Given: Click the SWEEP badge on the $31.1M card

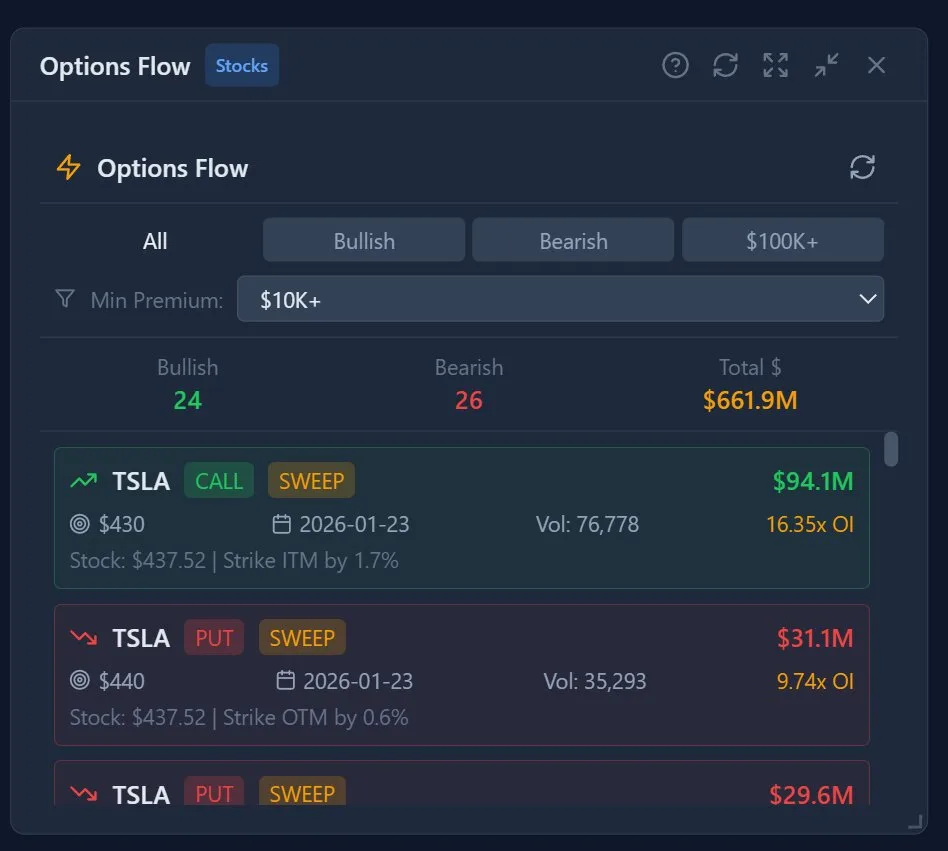Looking at the screenshot, I should tap(302, 638).
